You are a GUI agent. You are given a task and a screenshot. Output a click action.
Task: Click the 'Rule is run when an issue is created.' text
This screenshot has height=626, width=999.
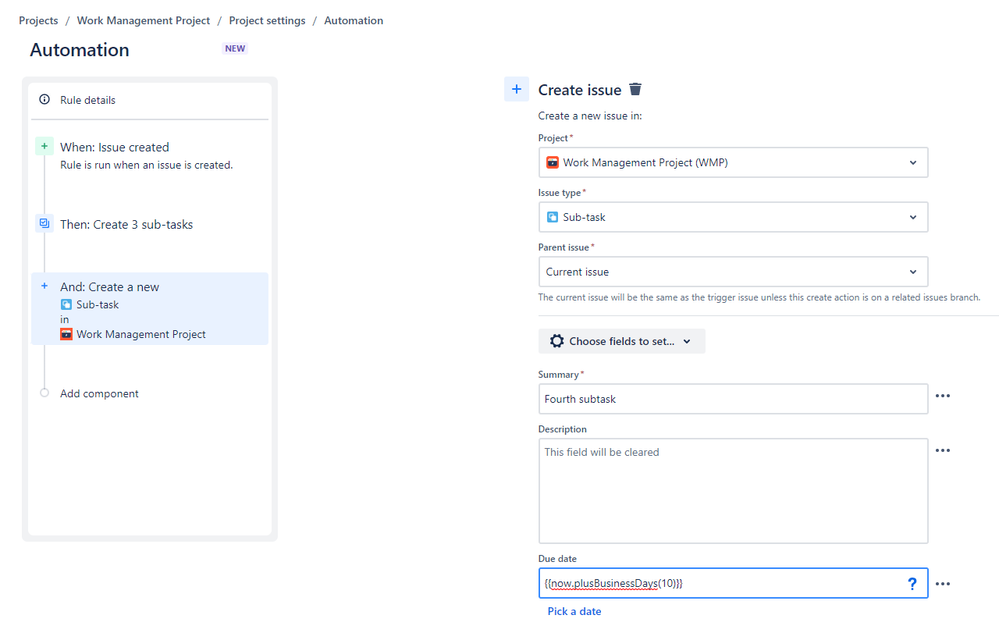pos(147,165)
